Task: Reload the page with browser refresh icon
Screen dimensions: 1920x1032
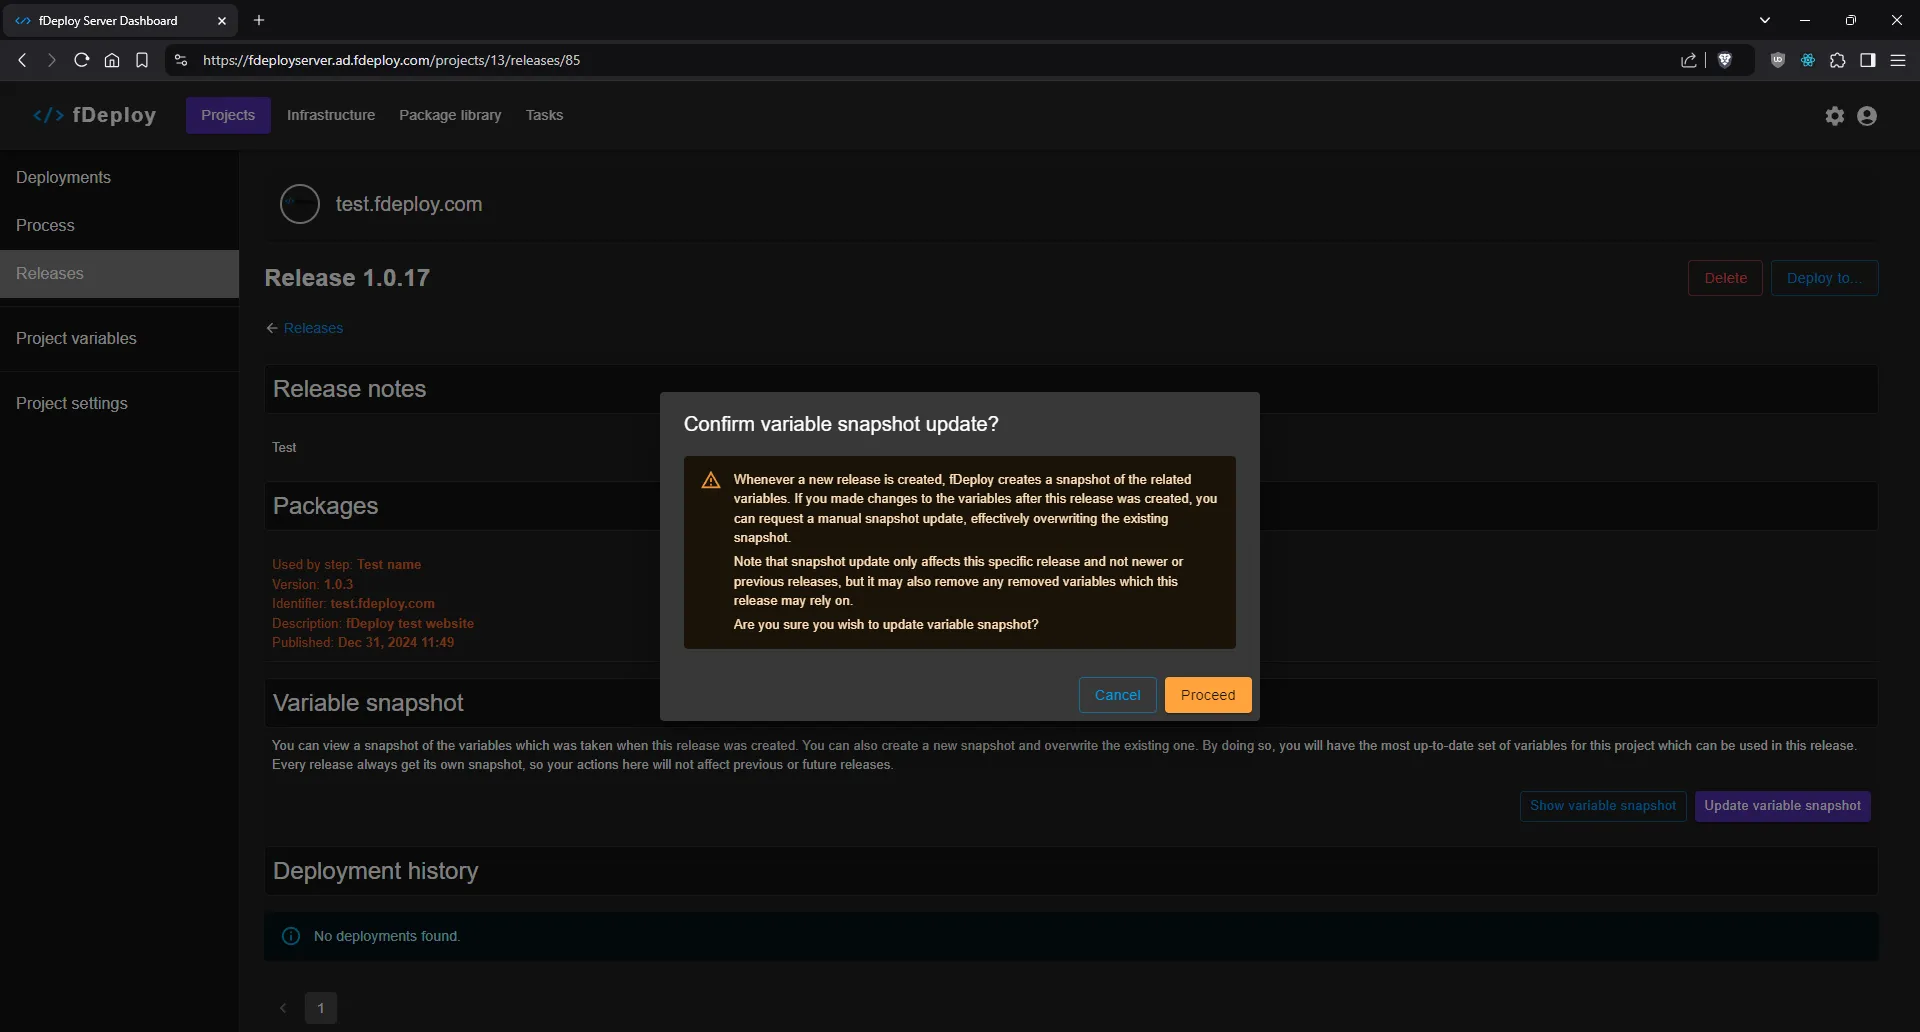Action: click(82, 60)
